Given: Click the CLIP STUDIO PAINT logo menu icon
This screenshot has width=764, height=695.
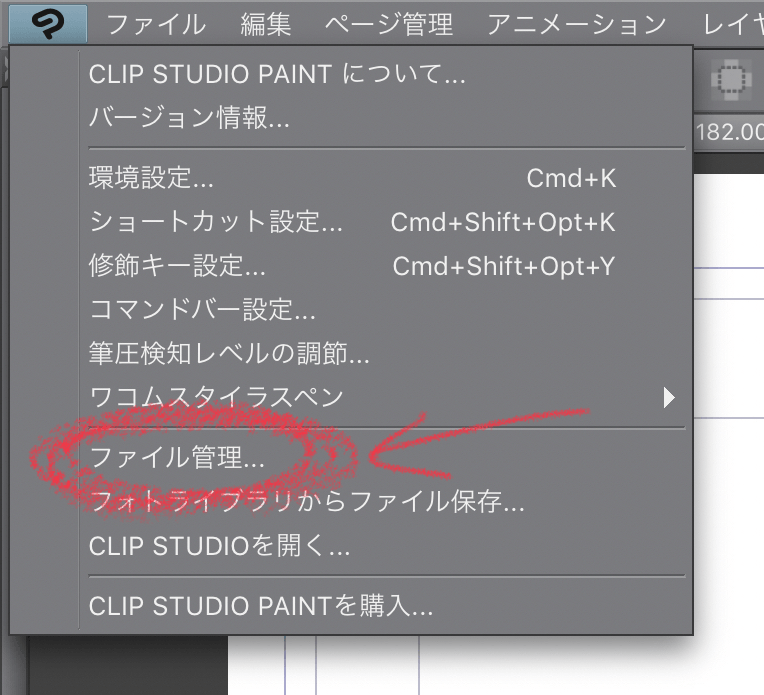Looking at the screenshot, I should coord(47,23).
